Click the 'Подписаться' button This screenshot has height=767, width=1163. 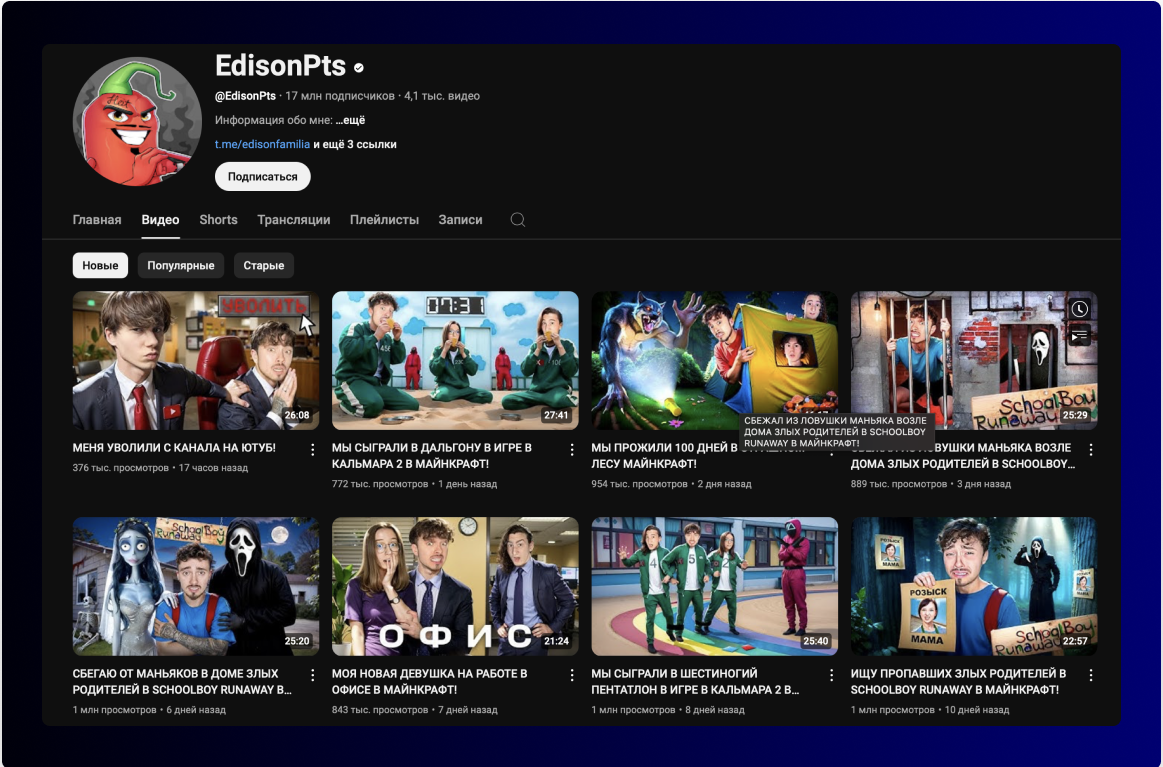[262, 176]
